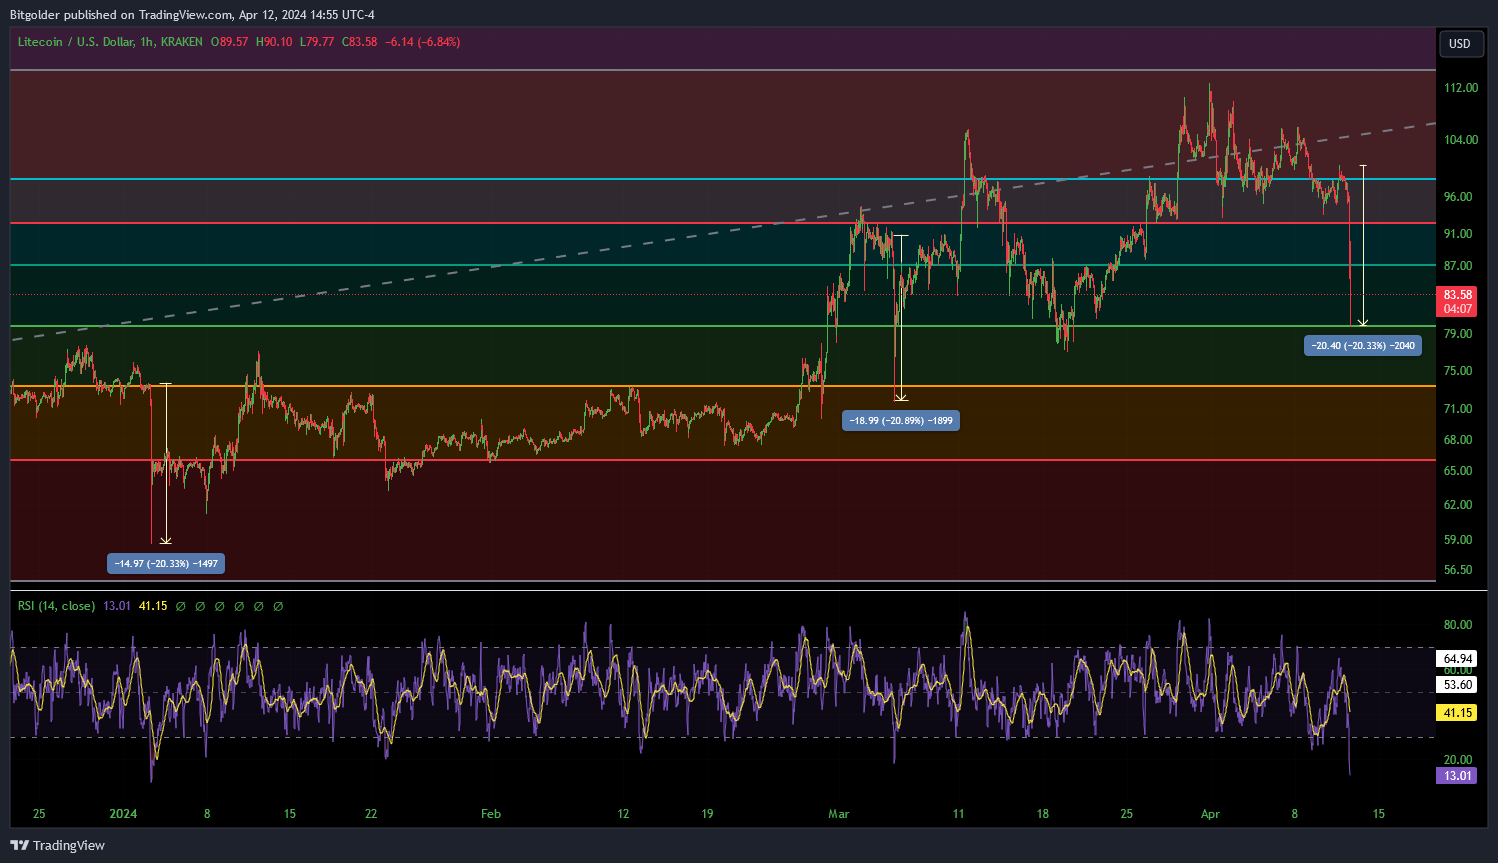Click the high value H90.10
This screenshot has width=1498, height=863.
coord(274,42)
